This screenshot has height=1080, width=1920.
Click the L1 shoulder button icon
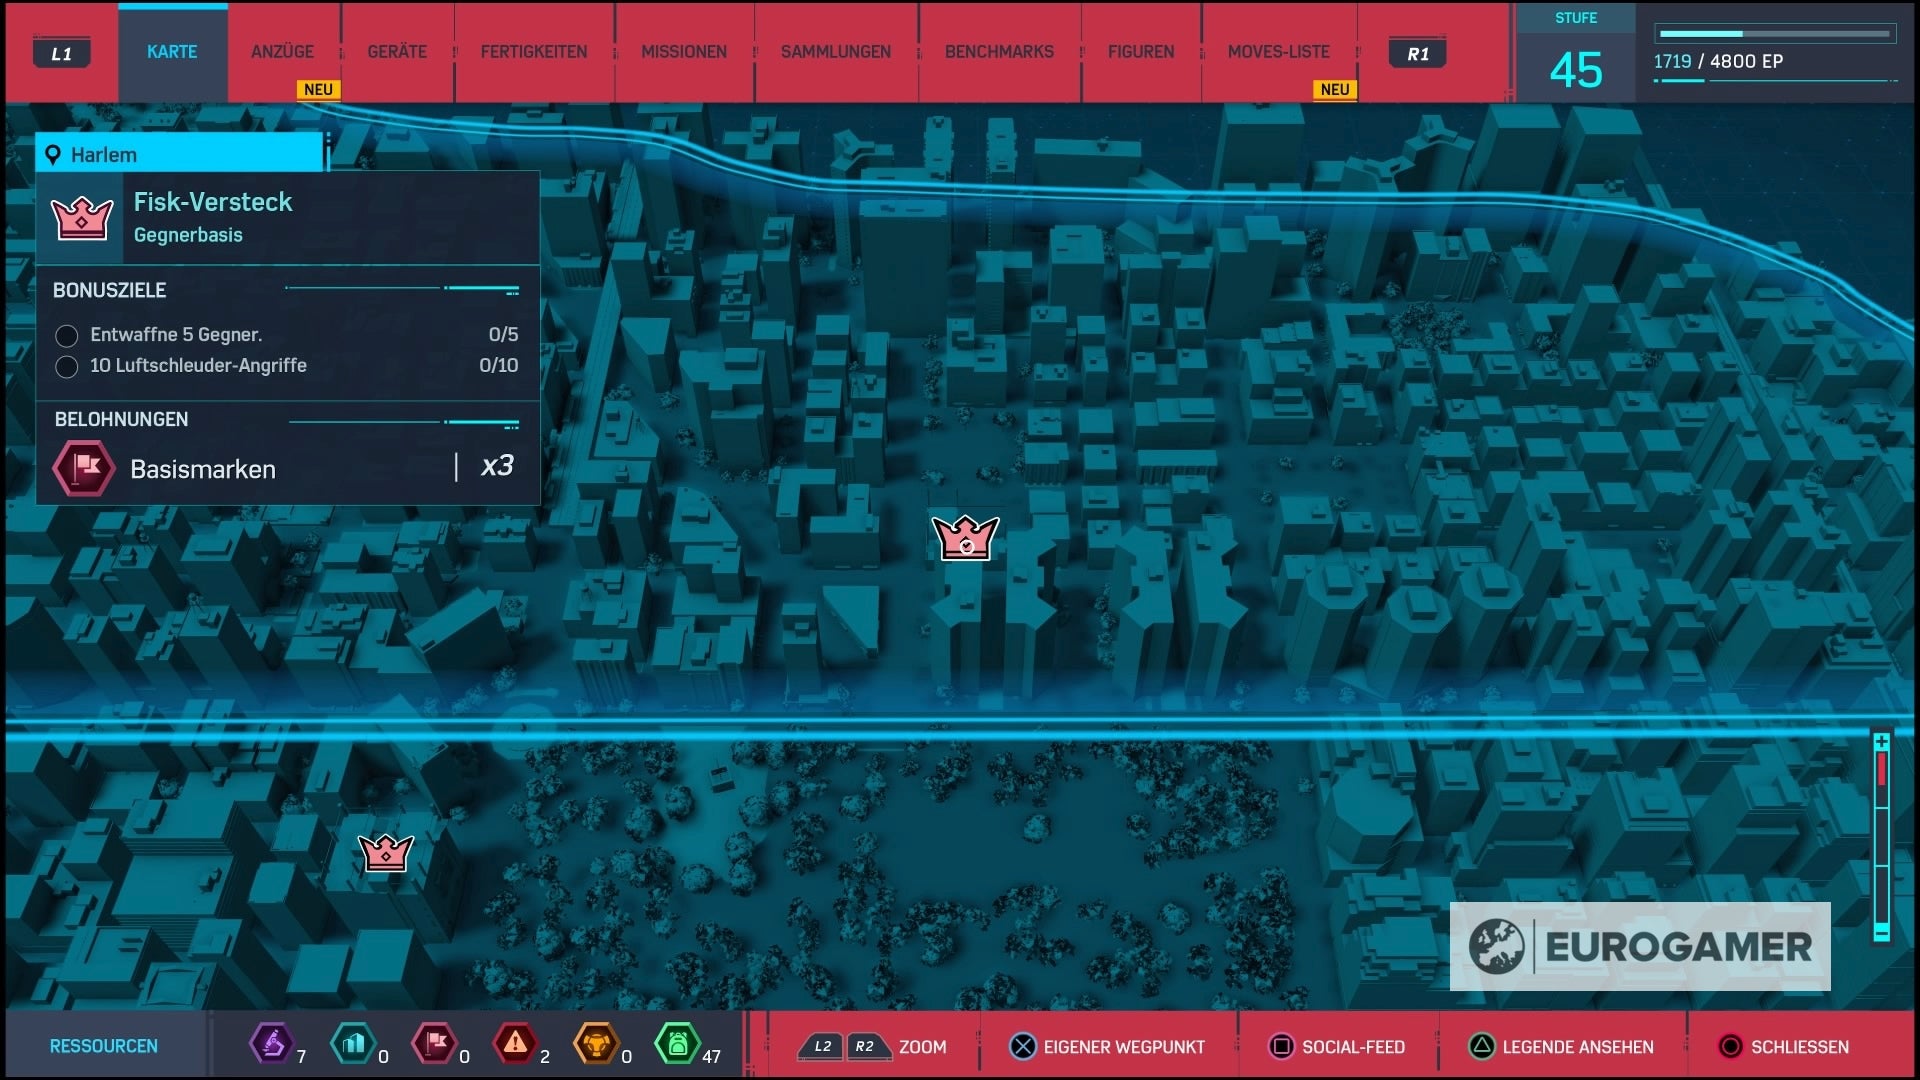click(62, 53)
